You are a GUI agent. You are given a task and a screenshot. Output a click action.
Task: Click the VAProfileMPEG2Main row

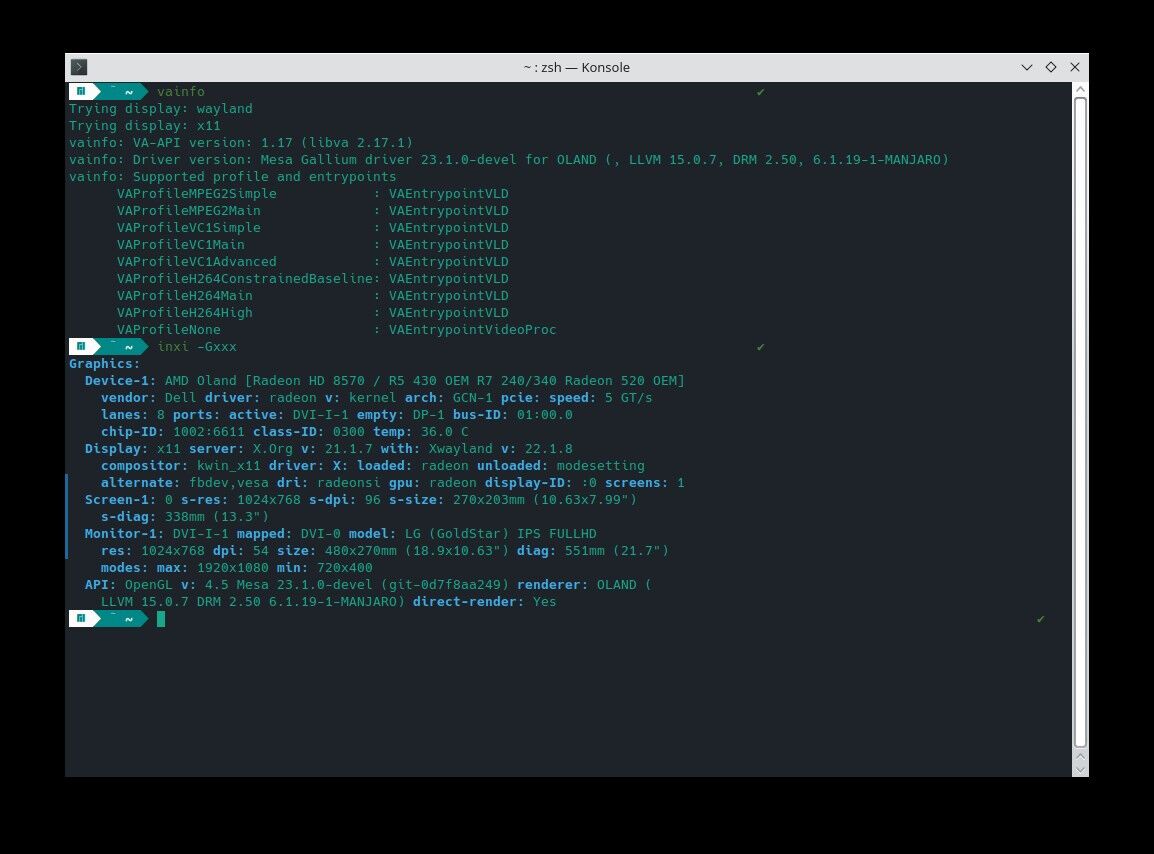click(313, 211)
